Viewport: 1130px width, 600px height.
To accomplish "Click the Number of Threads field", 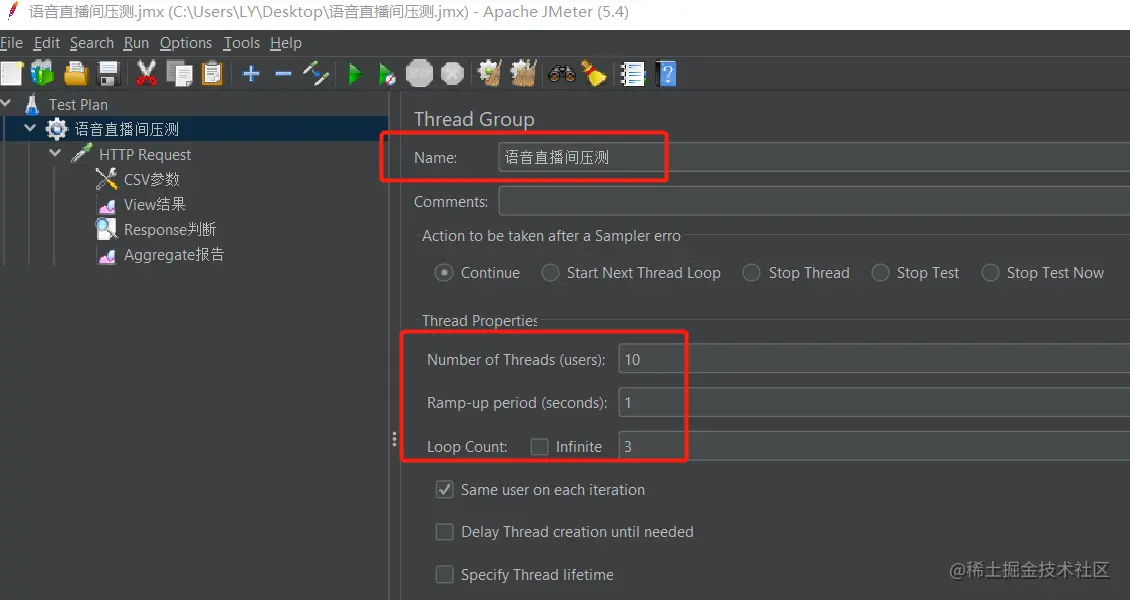I will pyautogui.click(x=874, y=359).
